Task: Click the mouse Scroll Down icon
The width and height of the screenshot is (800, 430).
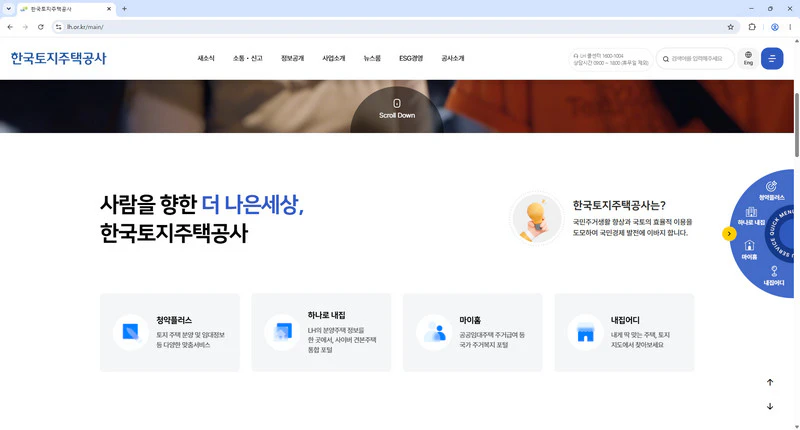Action: point(397,104)
